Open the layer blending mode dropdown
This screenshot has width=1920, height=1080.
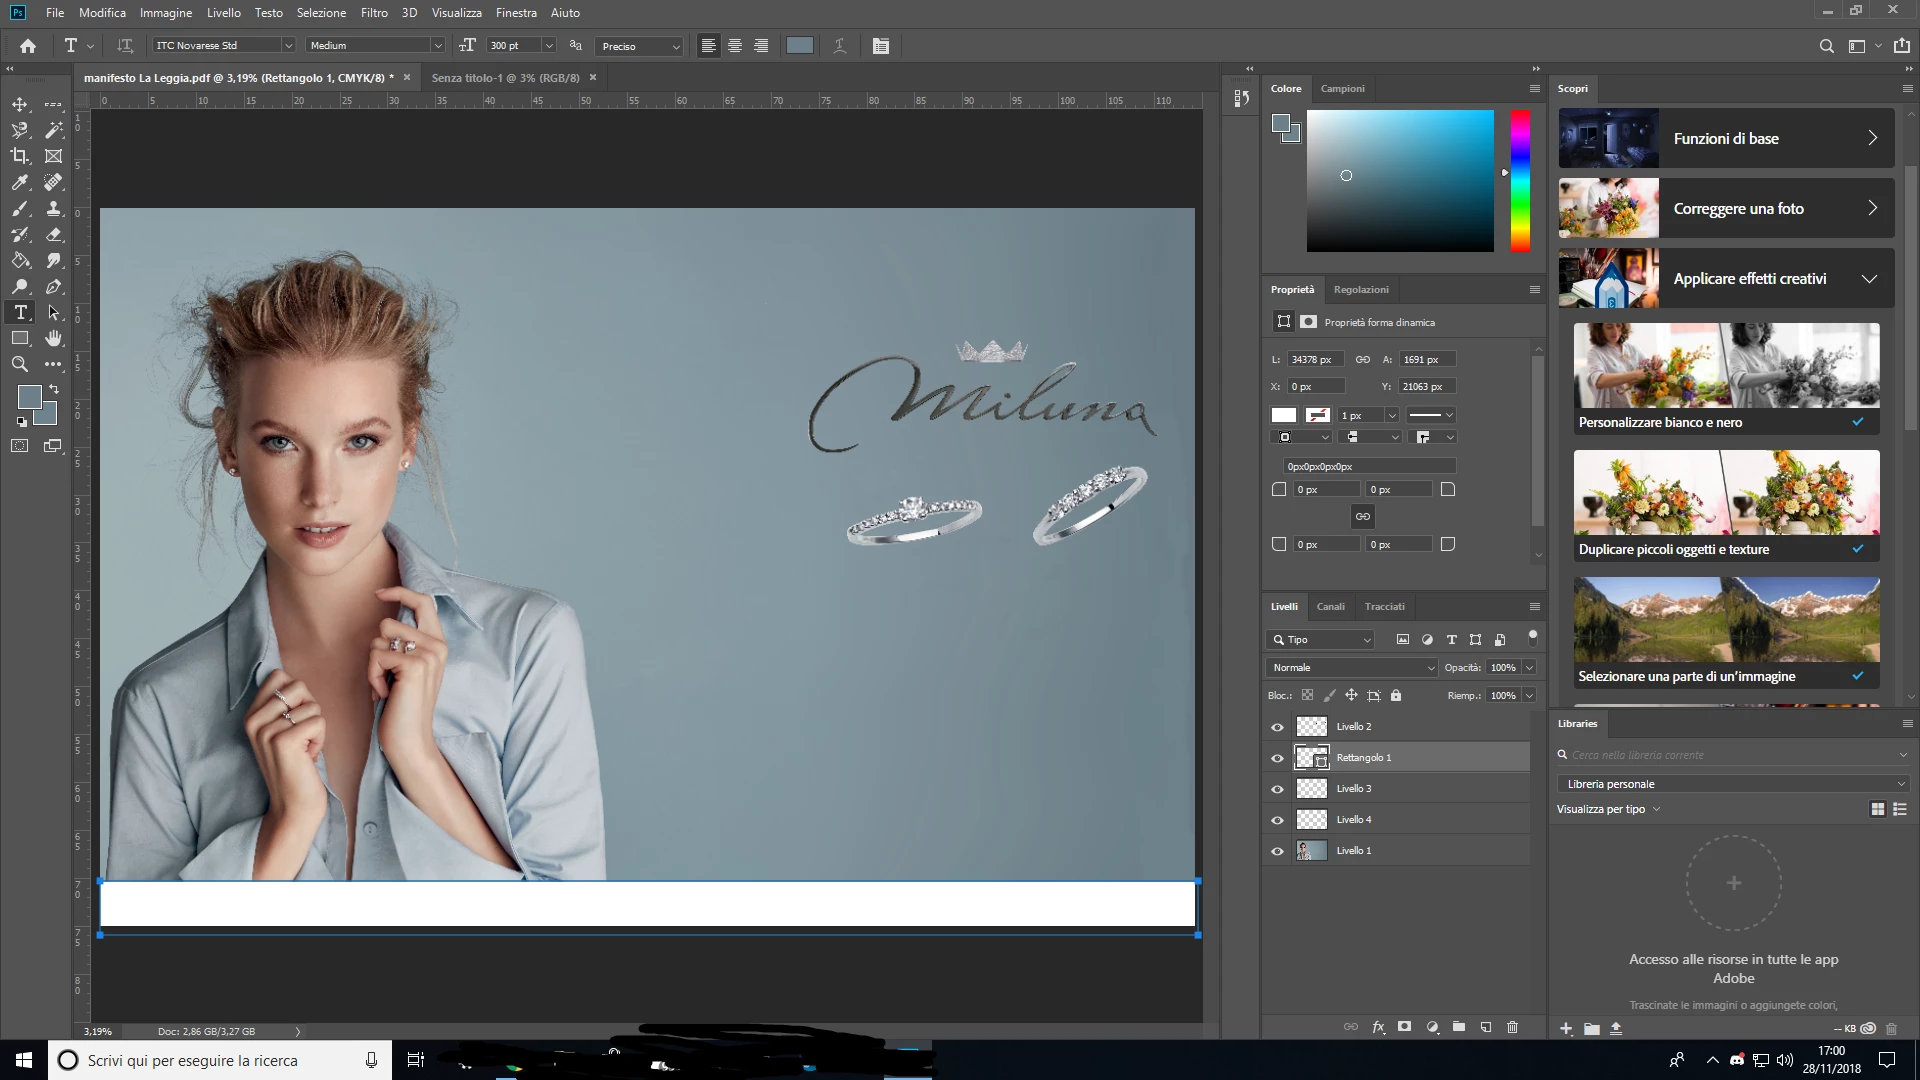pyautogui.click(x=1352, y=668)
